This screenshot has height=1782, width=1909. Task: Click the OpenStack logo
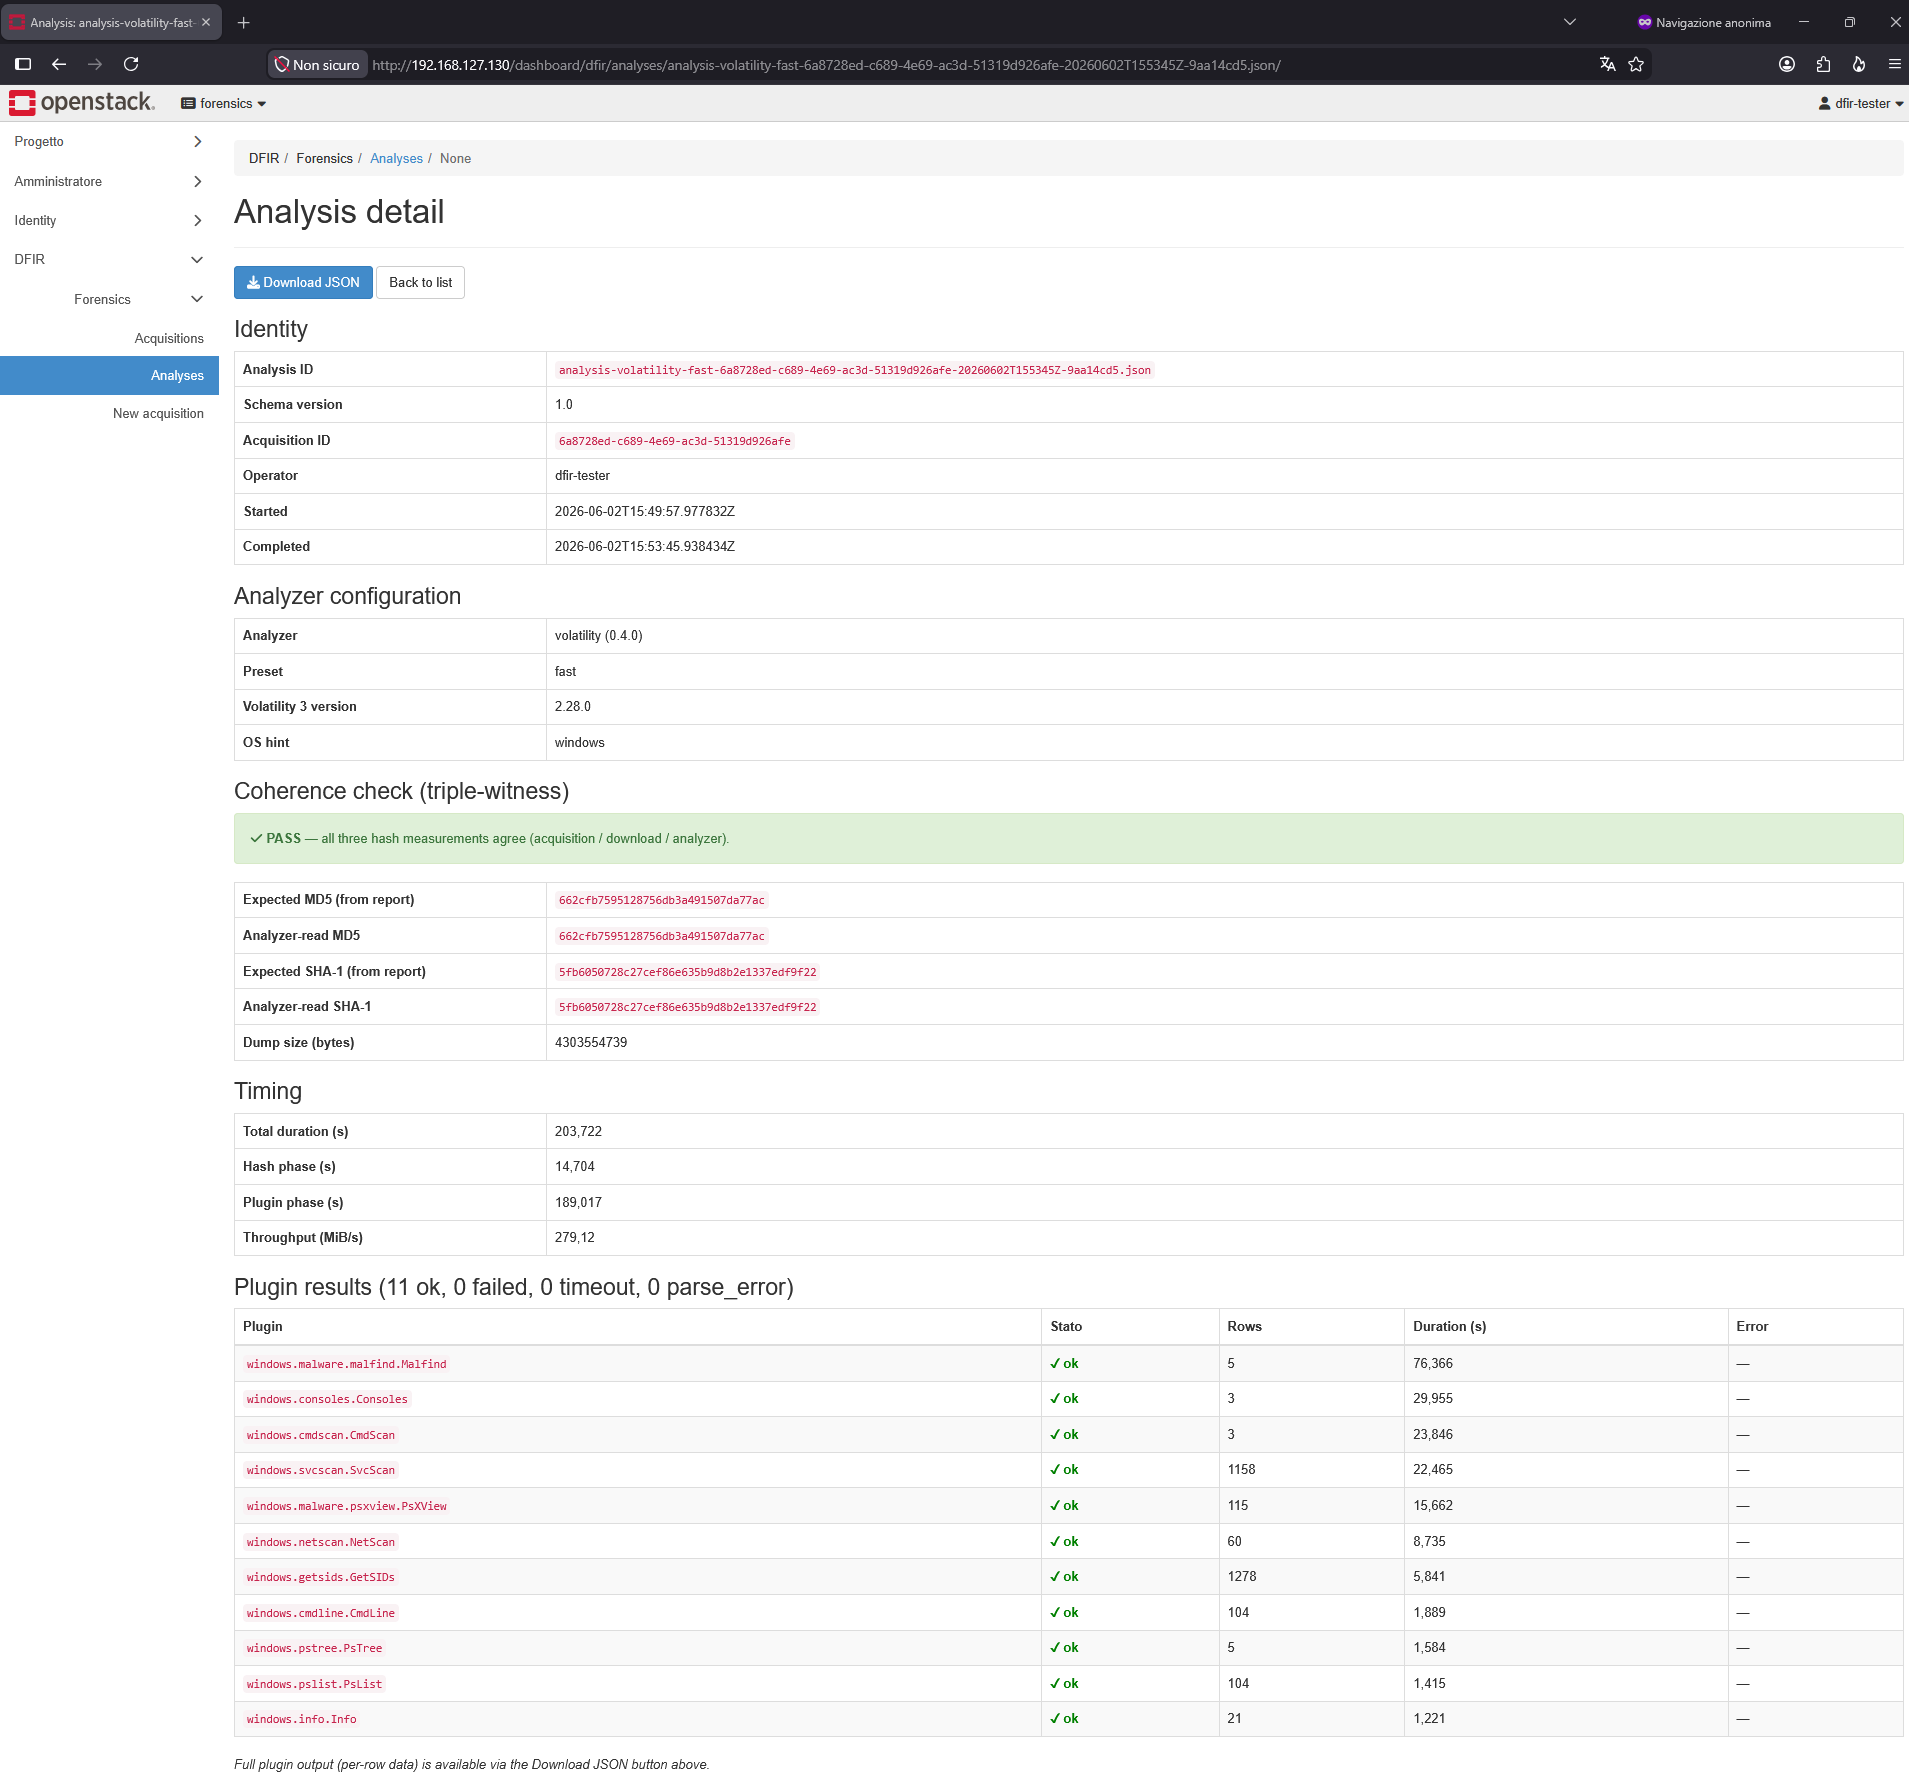pyautogui.click(x=82, y=102)
